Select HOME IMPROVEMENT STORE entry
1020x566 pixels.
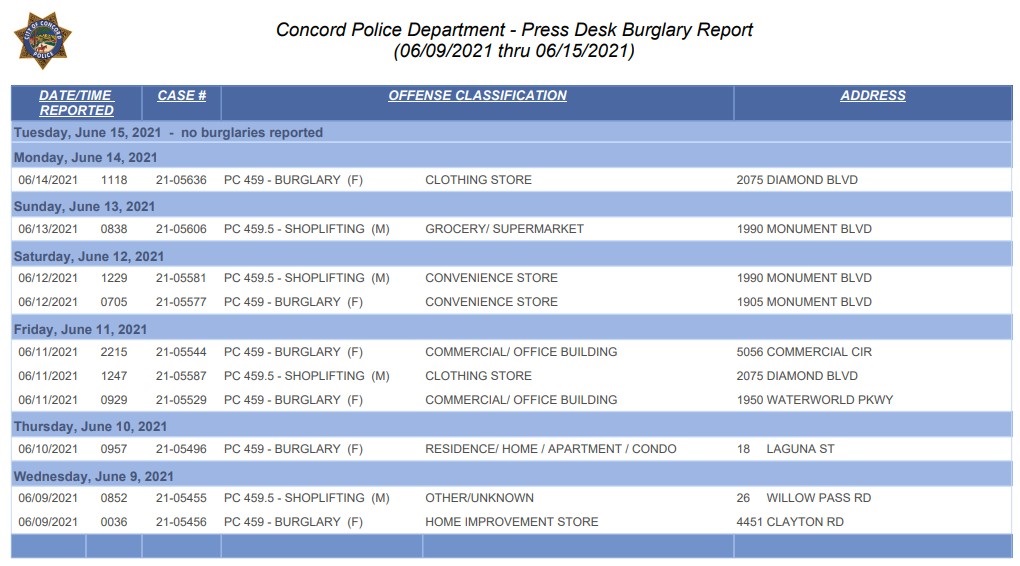[x=511, y=522]
